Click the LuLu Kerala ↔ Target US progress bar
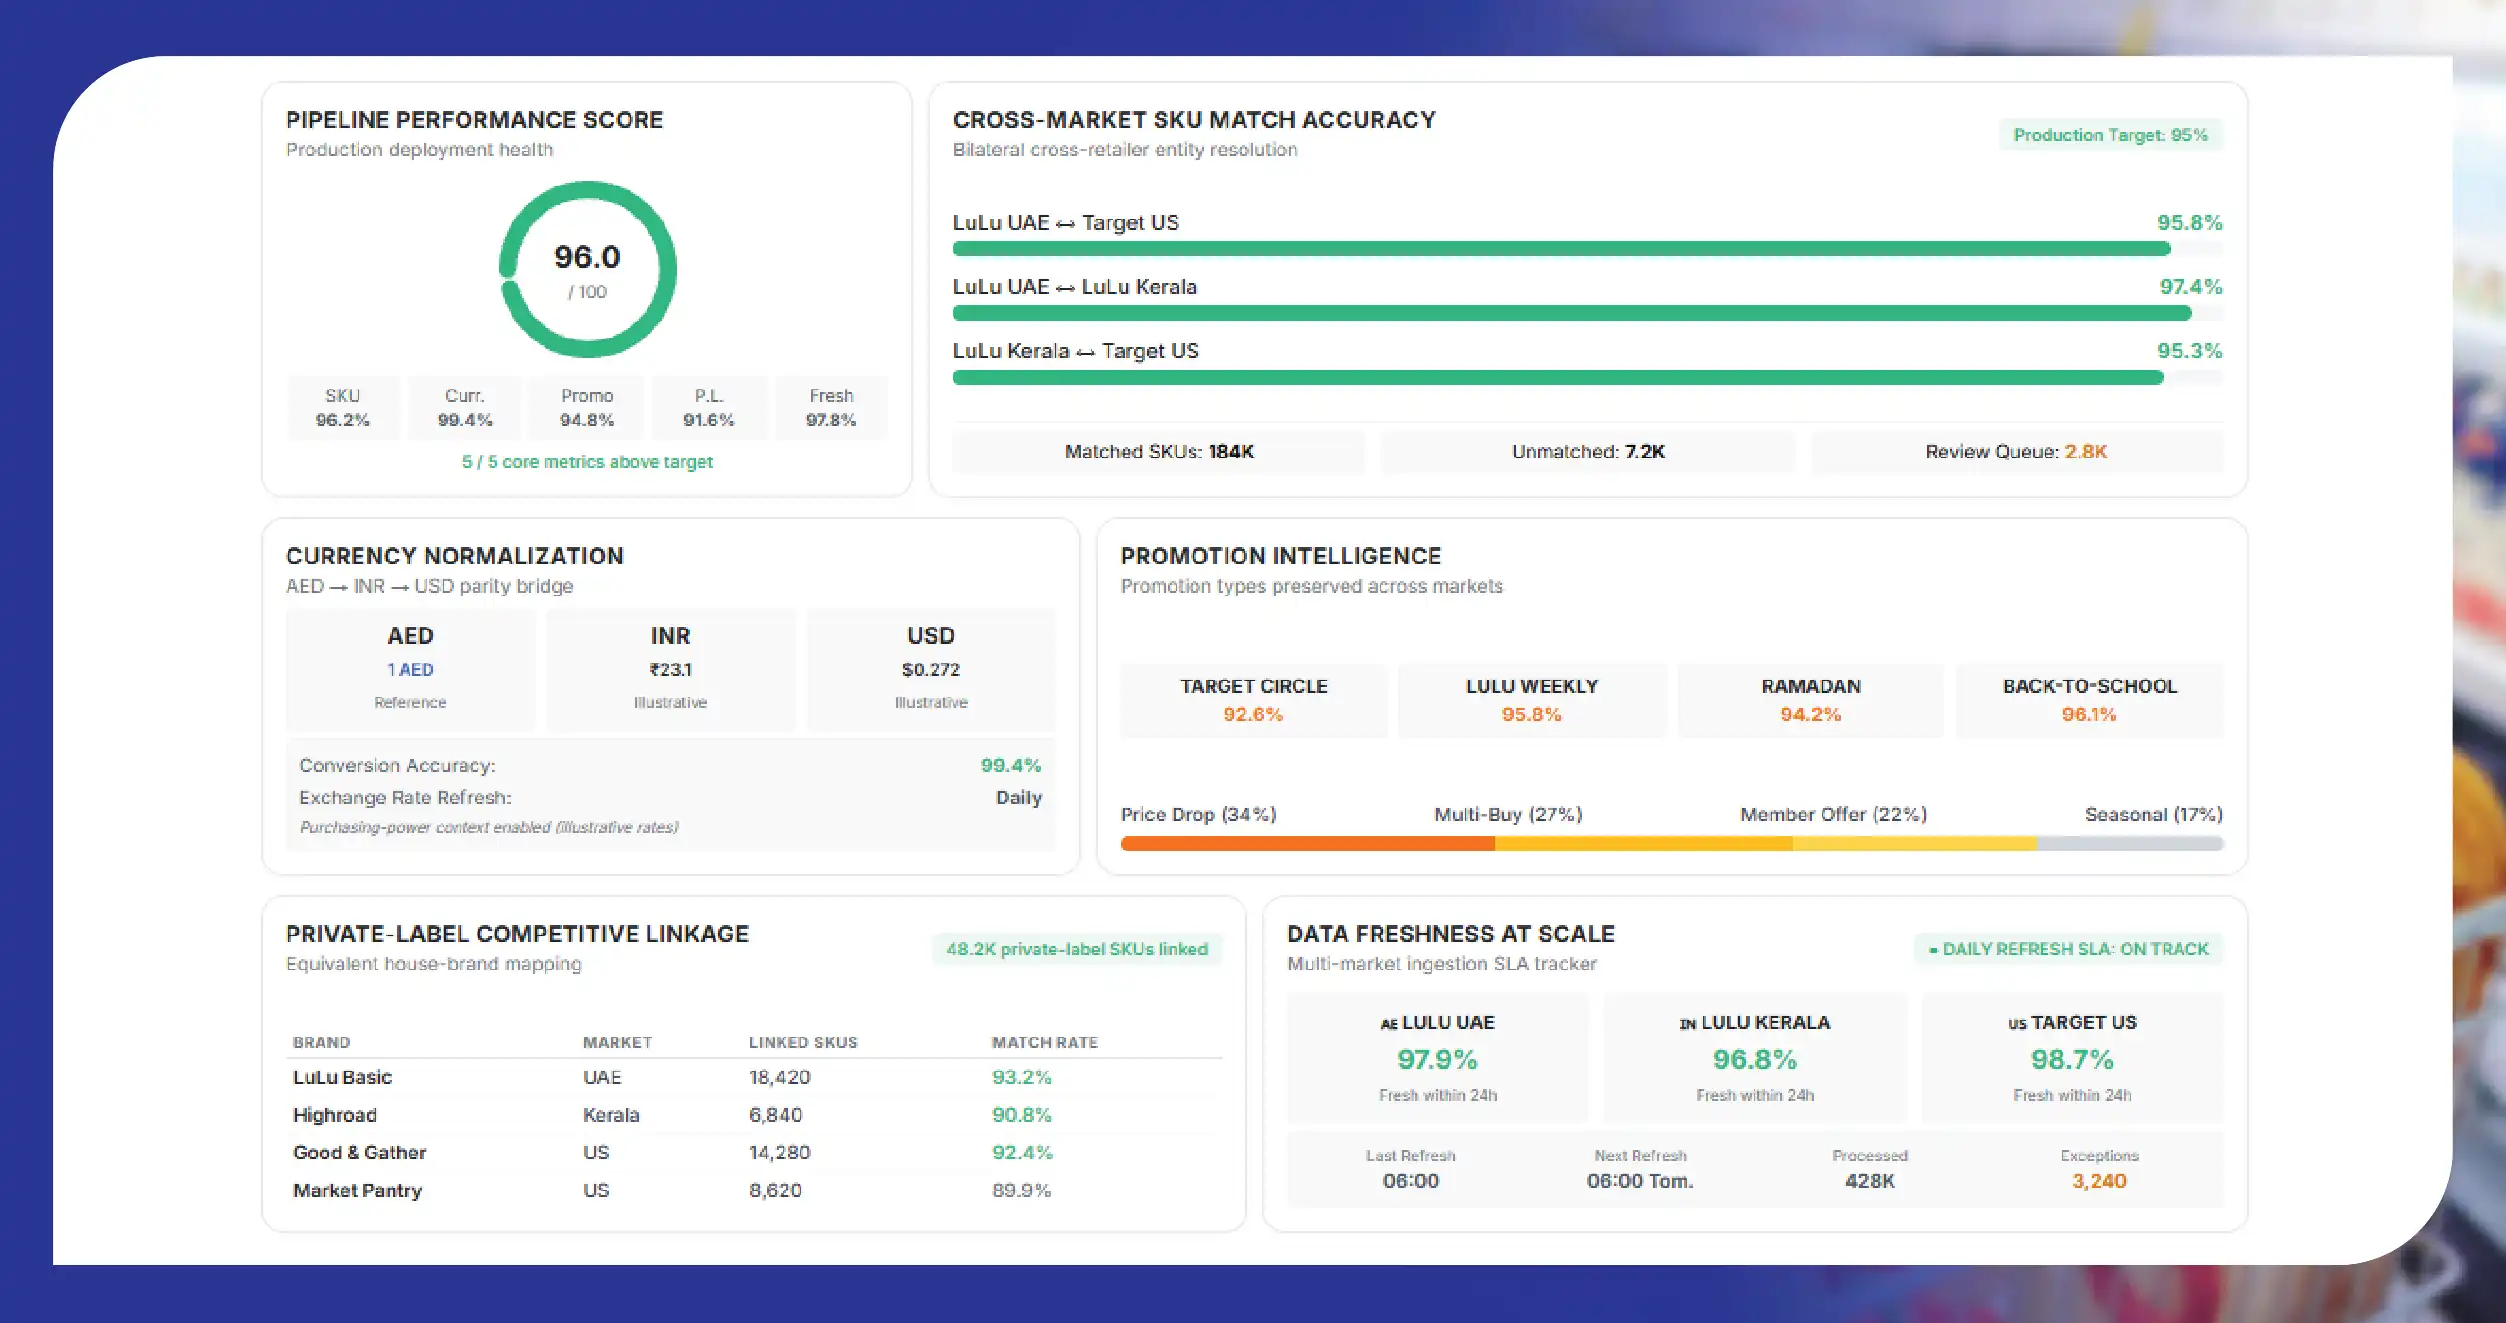Screen dimensions: 2506x1323 point(1587,377)
